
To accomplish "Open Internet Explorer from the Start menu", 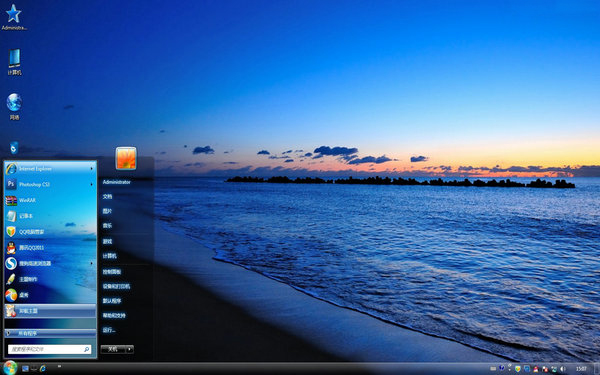I will click(50, 169).
